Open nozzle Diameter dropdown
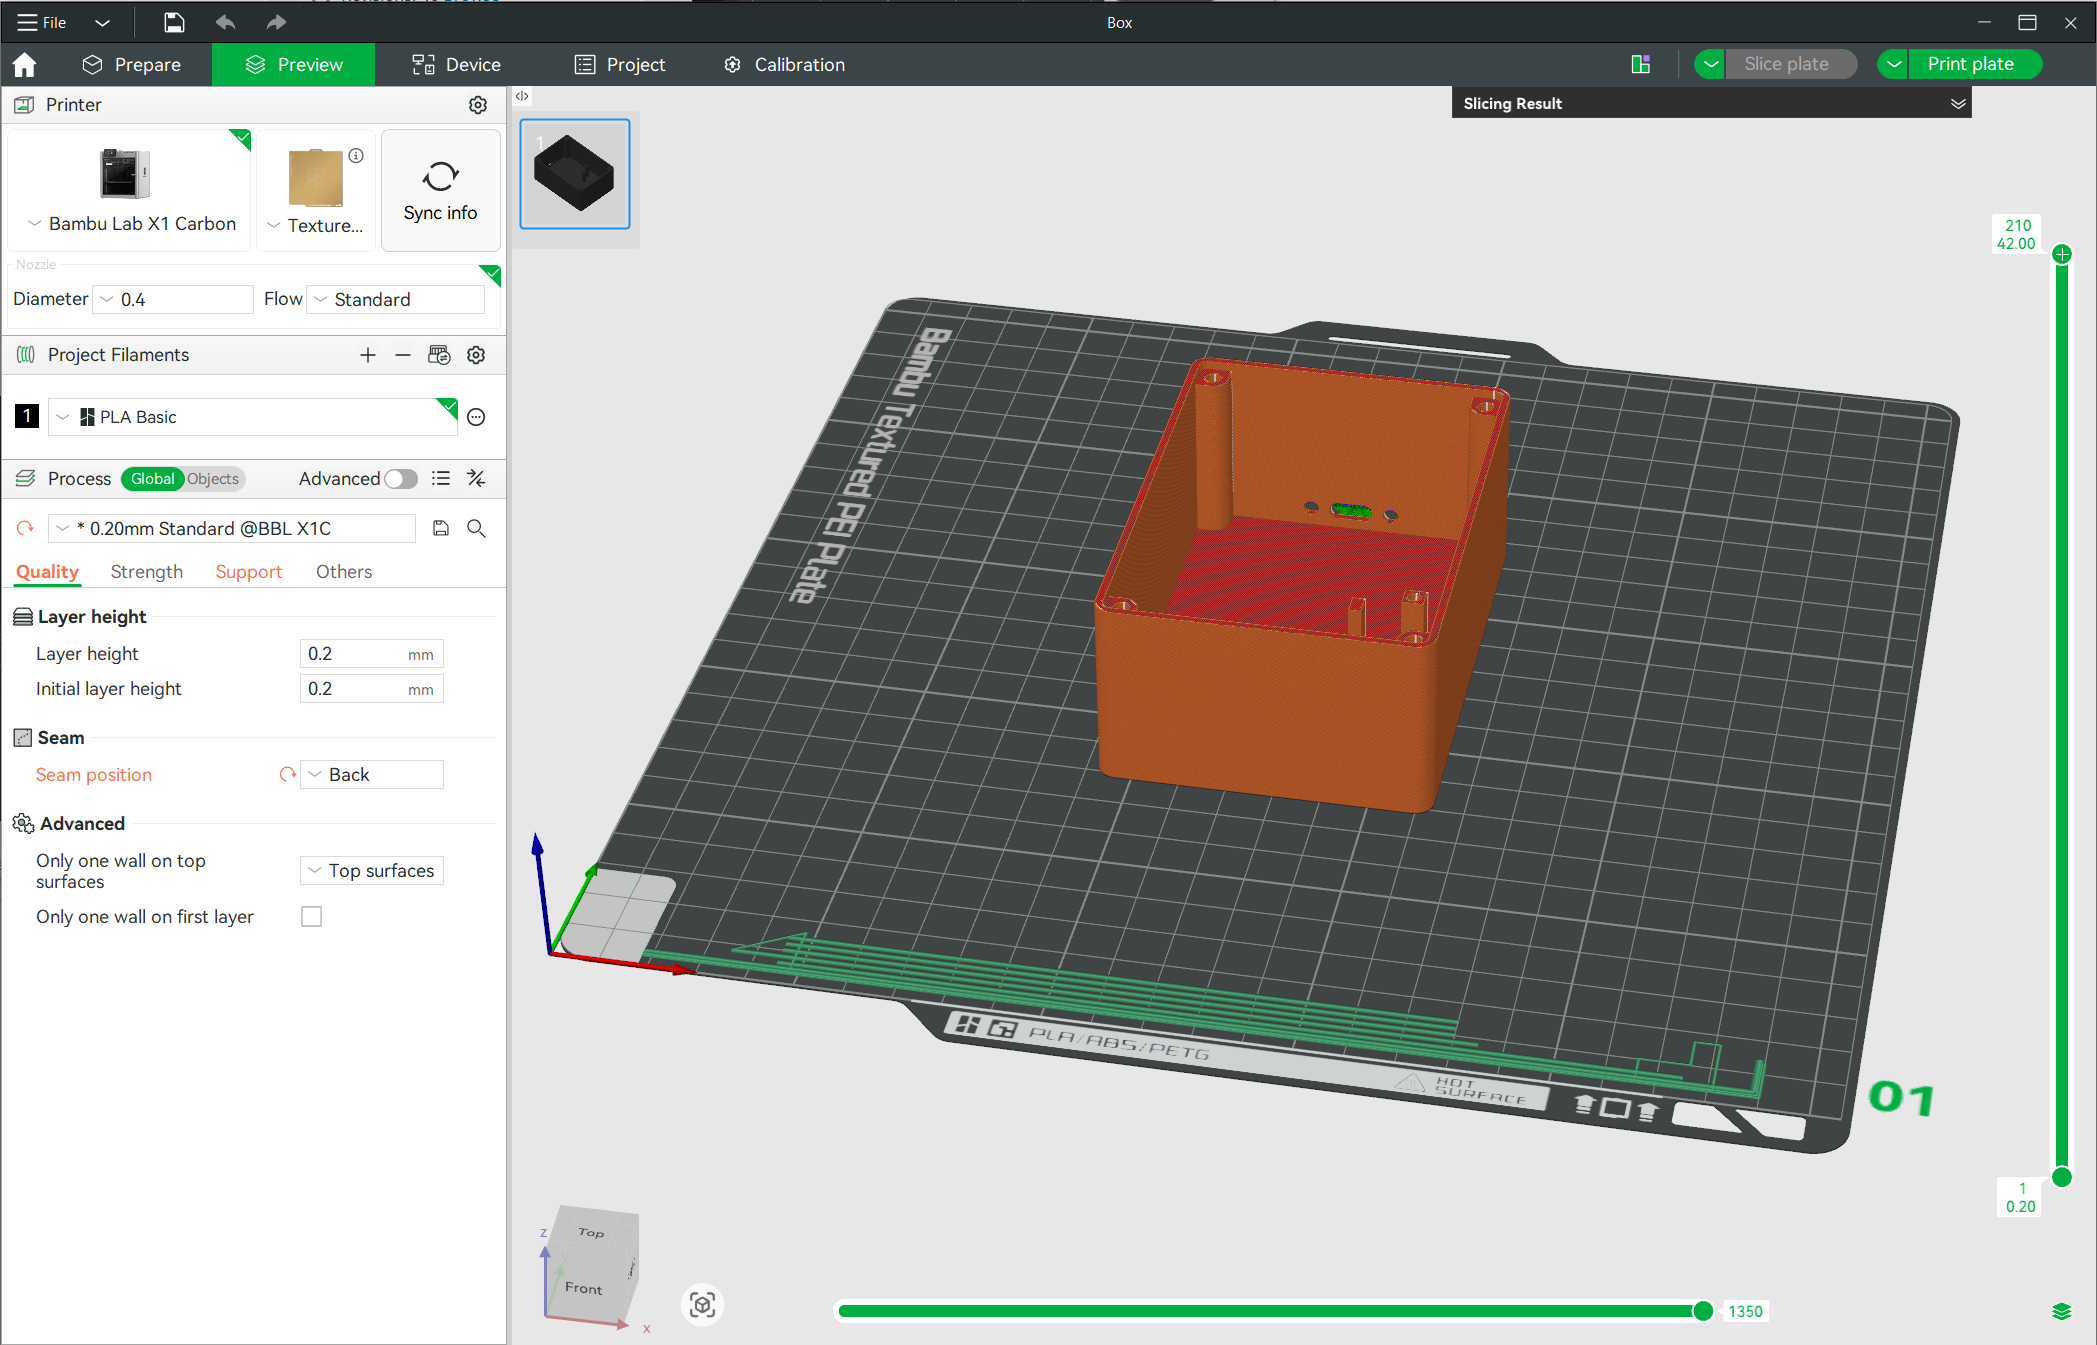 click(x=174, y=299)
